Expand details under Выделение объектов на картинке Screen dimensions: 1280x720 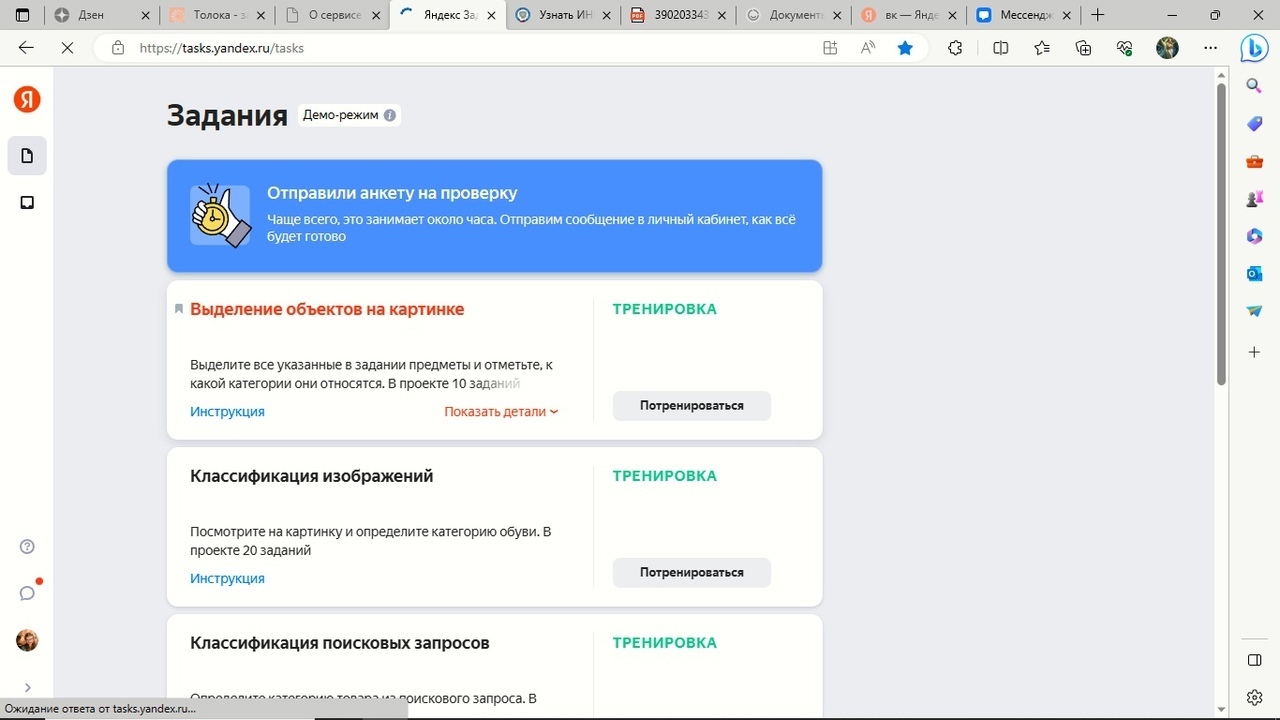point(500,411)
